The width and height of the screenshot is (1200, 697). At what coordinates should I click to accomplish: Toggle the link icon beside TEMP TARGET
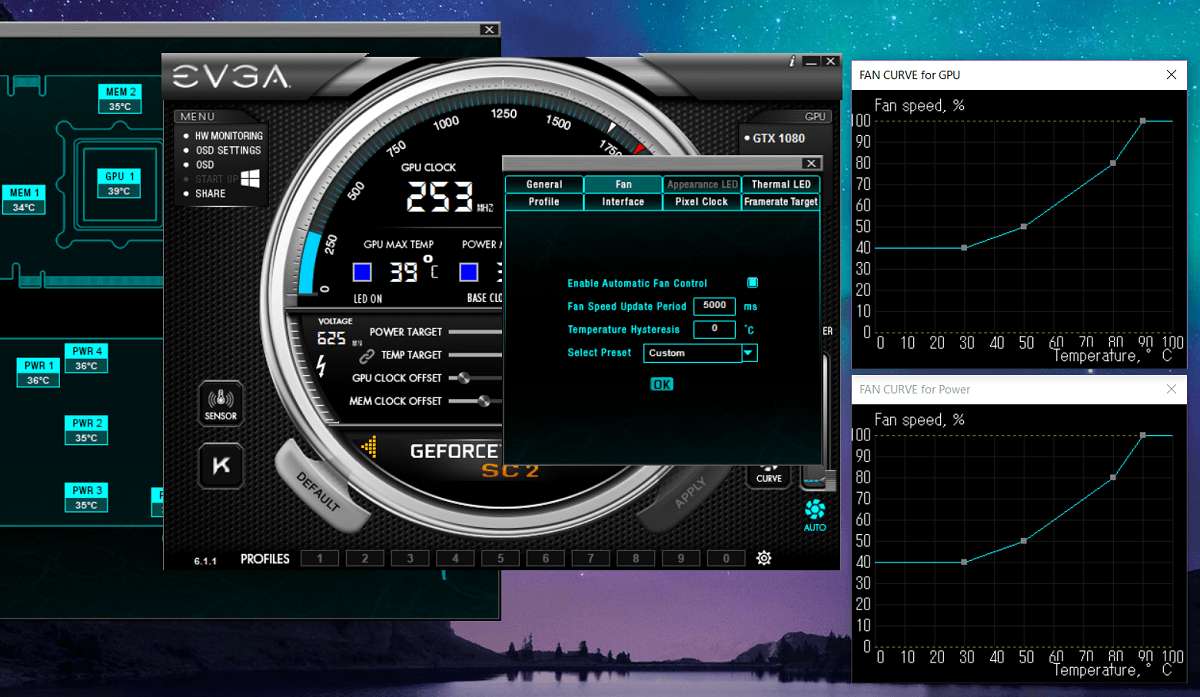(x=366, y=355)
